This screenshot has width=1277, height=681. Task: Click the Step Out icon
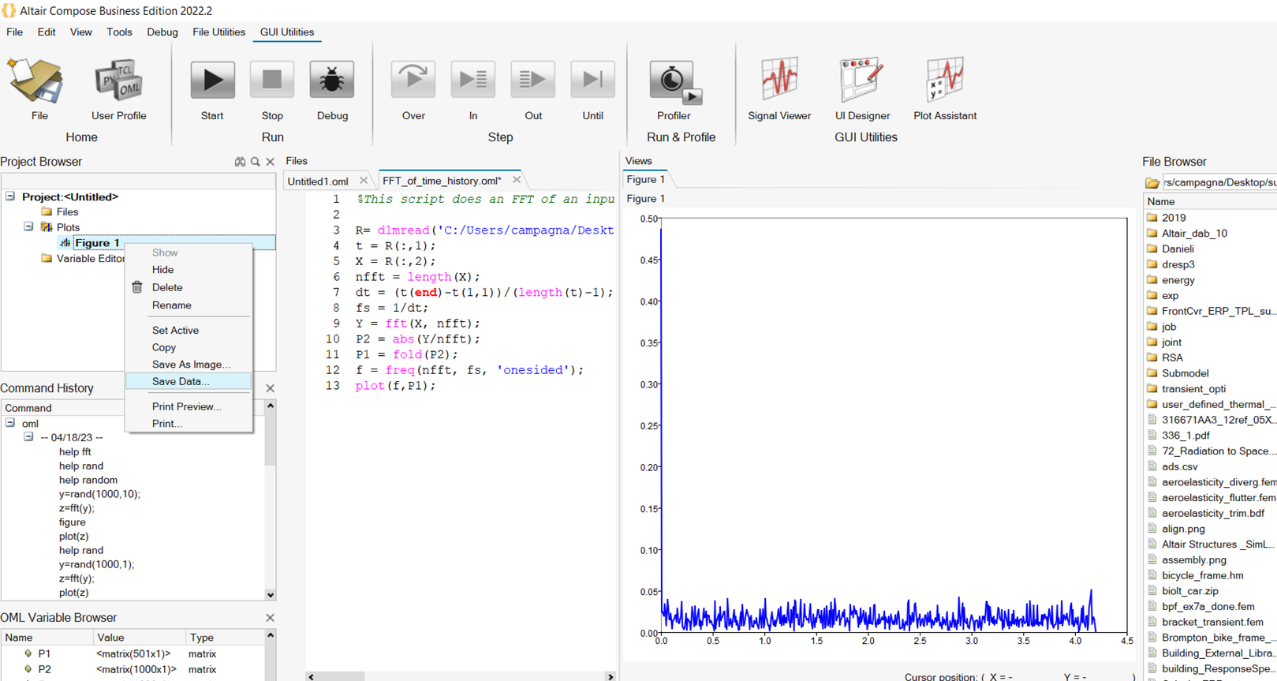pos(533,80)
